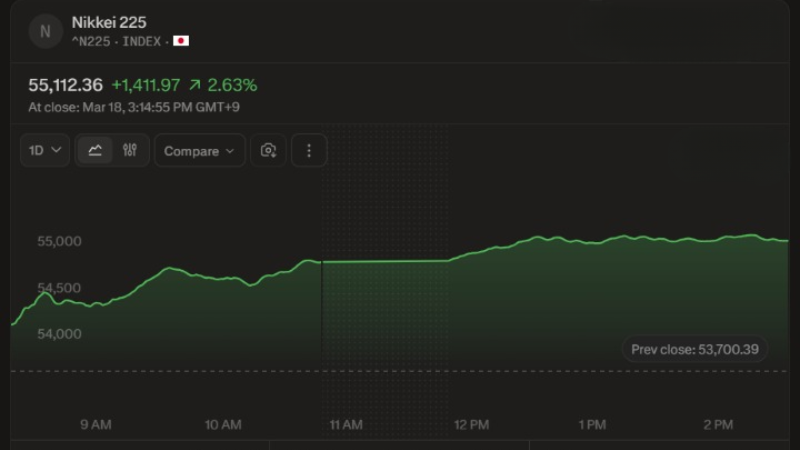Open the three-dot more options menu
The height and width of the screenshot is (450, 800).
pos(309,150)
